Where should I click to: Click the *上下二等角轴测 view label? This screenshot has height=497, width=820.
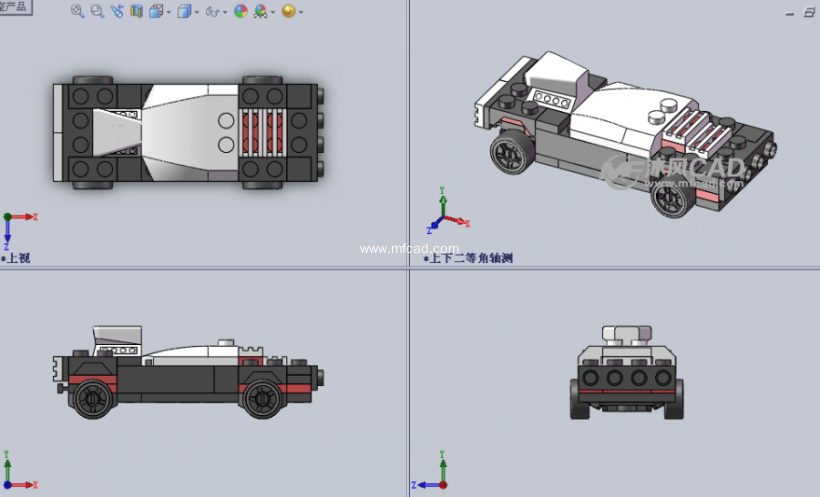pos(469,258)
